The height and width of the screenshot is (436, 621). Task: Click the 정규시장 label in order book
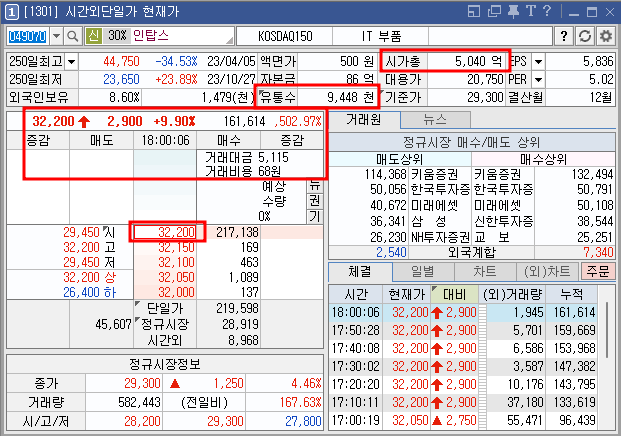(165, 324)
